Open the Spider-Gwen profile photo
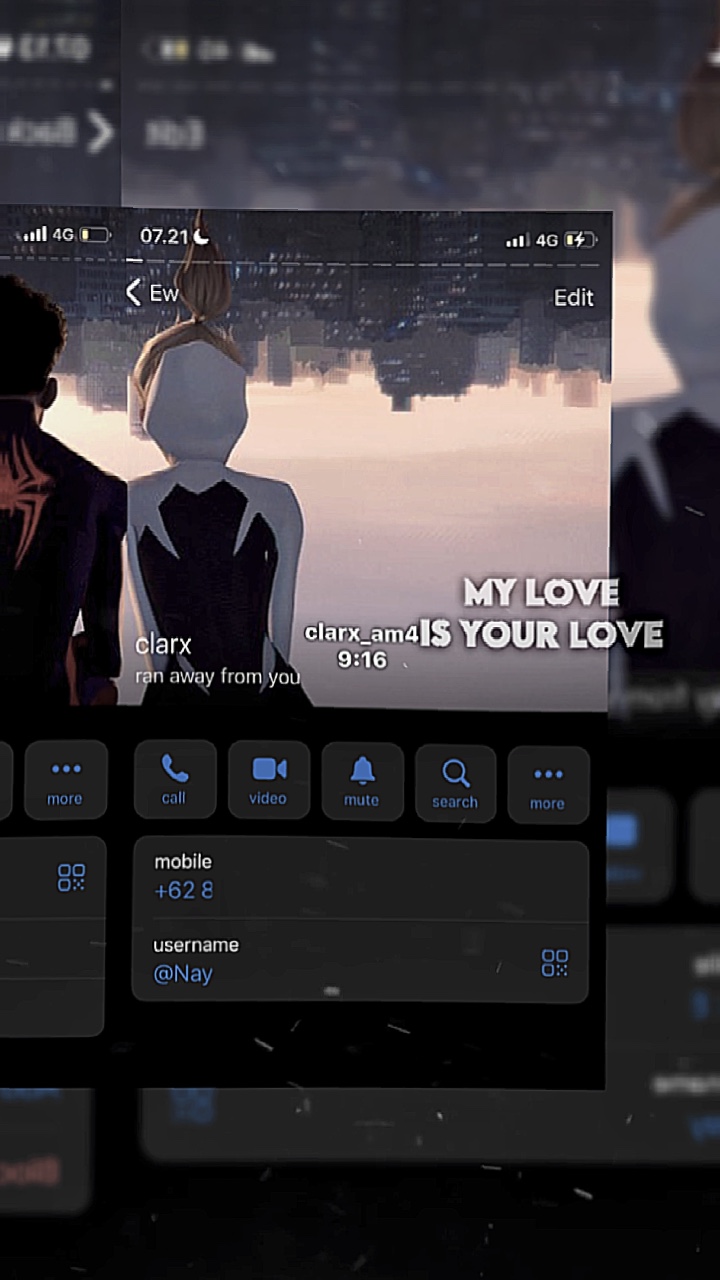720x1280 pixels. point(217,480)
